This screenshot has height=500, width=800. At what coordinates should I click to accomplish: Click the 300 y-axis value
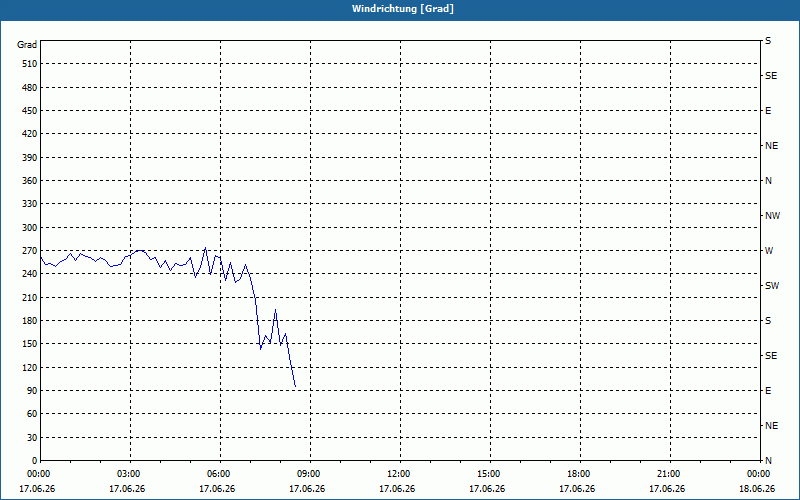(30, 227)
